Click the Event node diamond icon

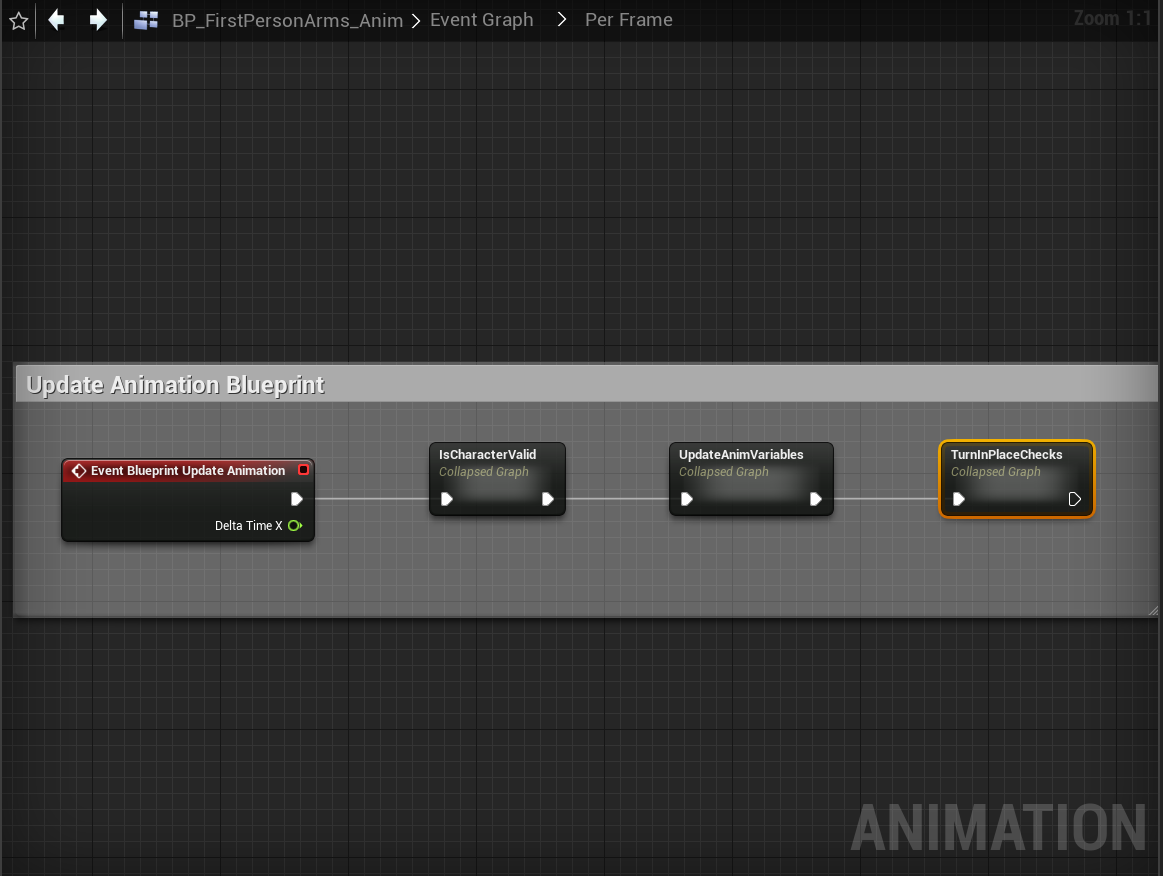point(78,471)
